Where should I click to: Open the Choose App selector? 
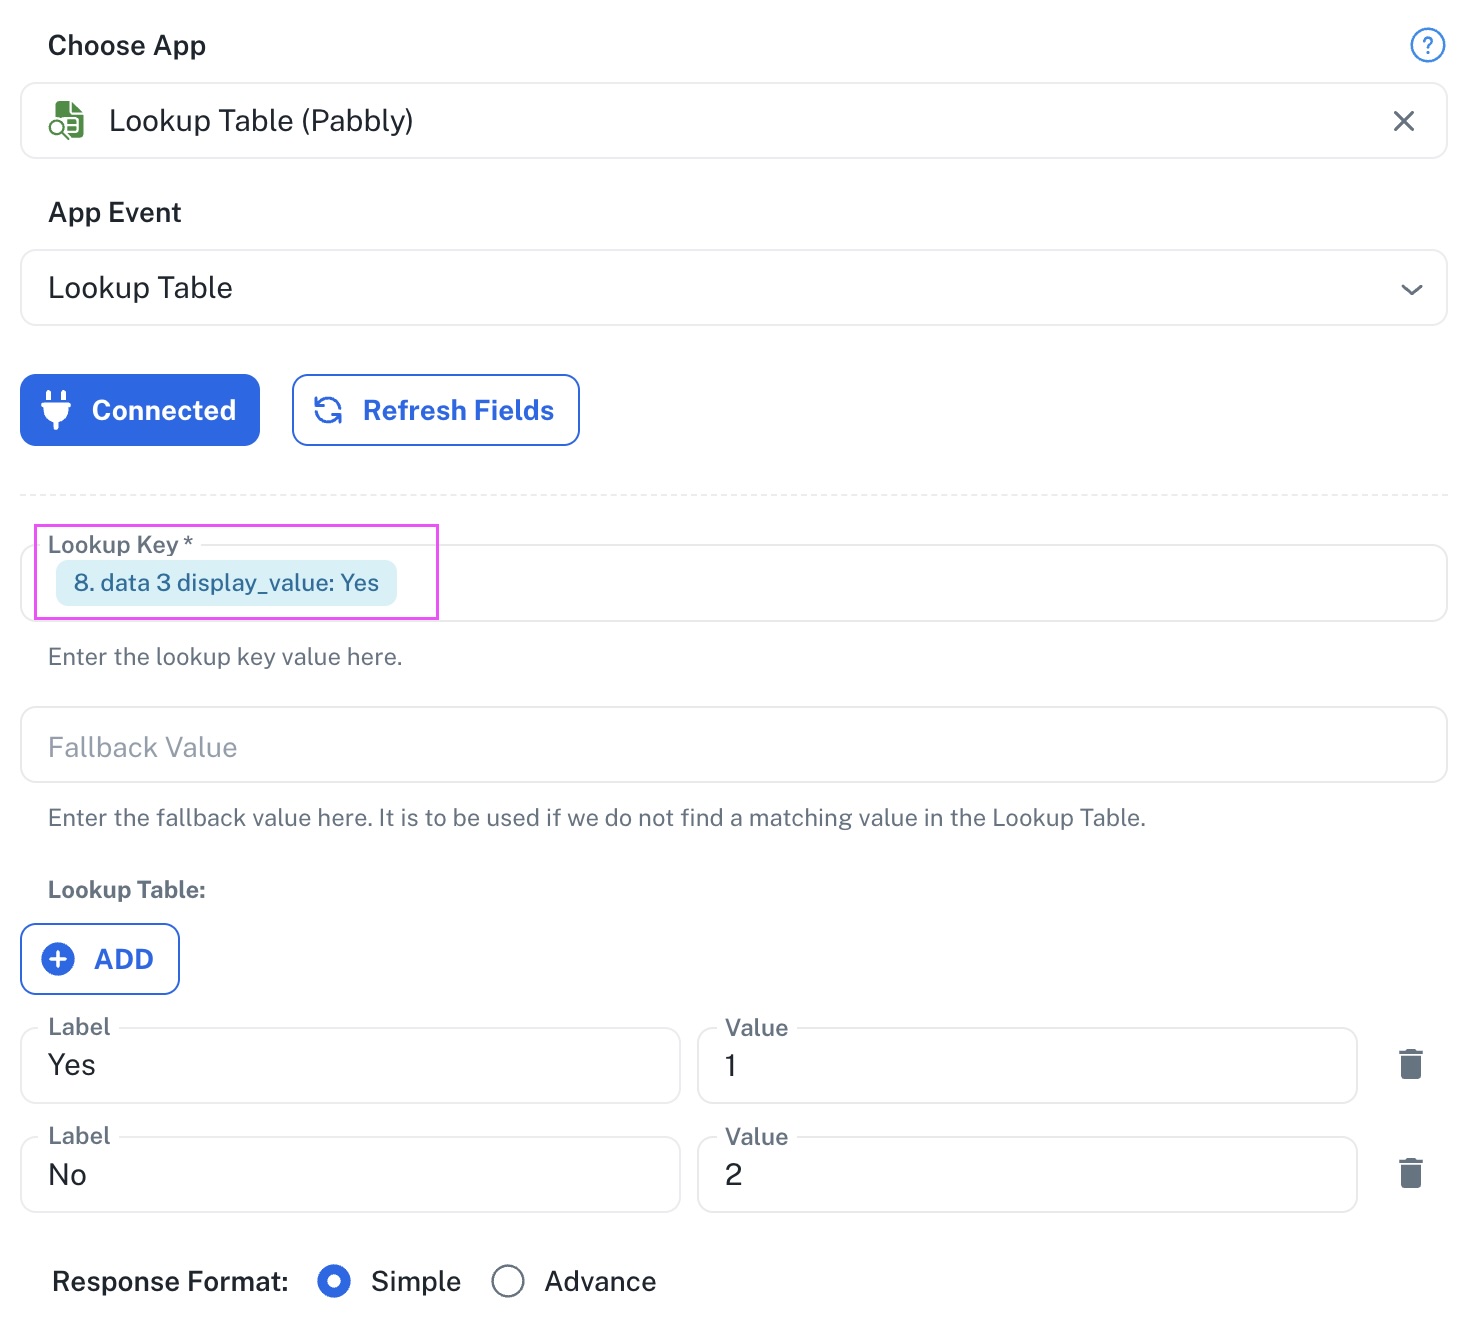tap(734, 121)
